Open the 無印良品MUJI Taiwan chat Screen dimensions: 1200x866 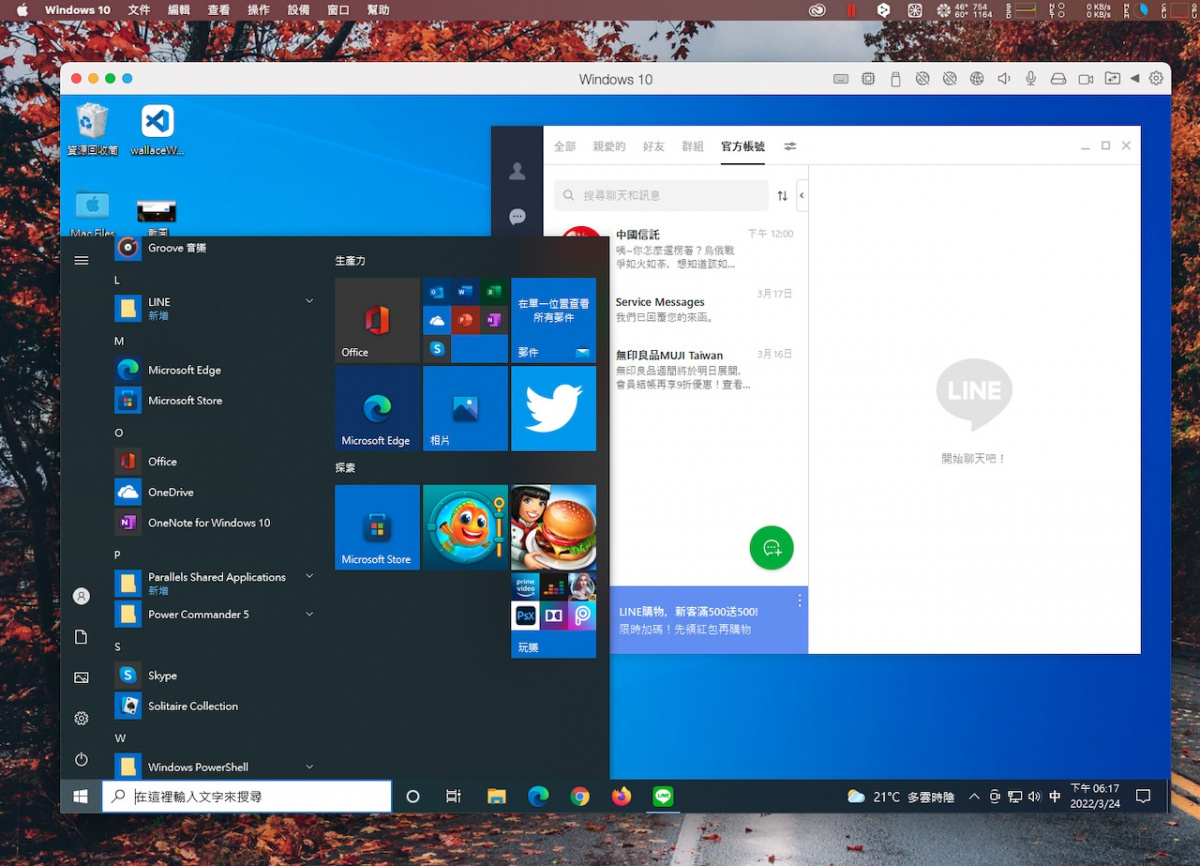(675, 369)
